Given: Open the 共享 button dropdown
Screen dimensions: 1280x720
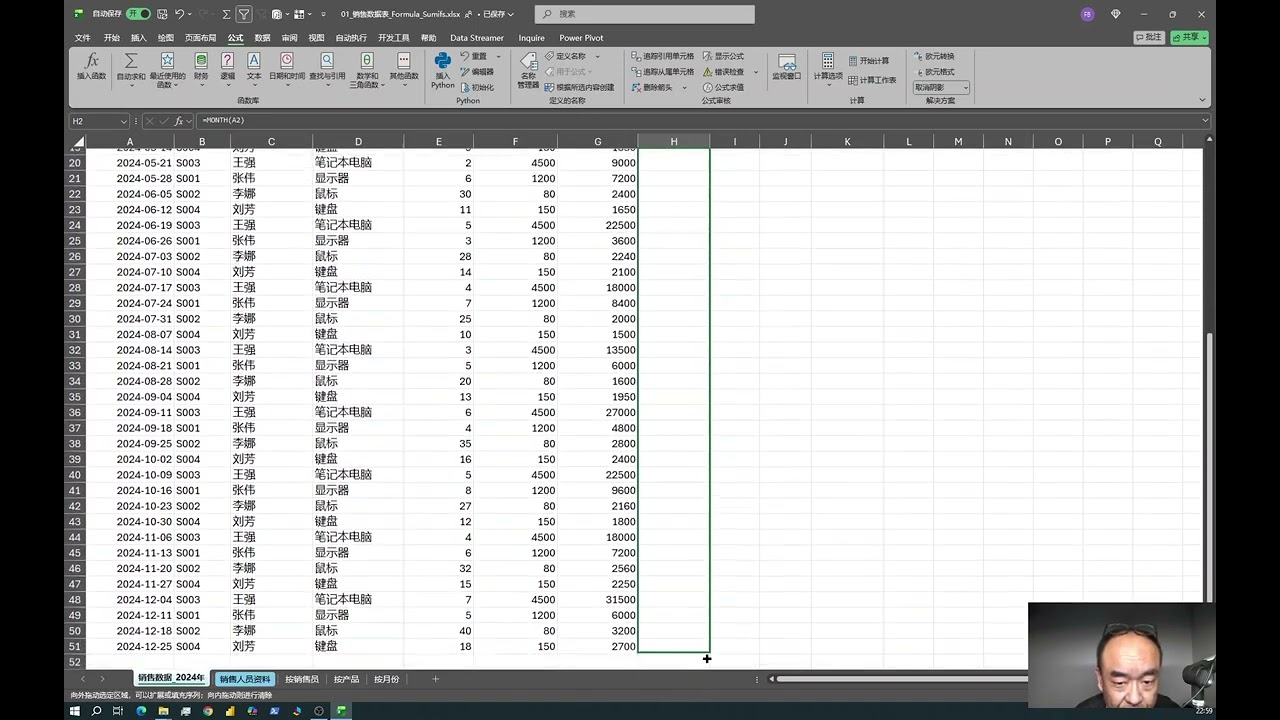Looking at the screenshot, I should point(1204,37).
